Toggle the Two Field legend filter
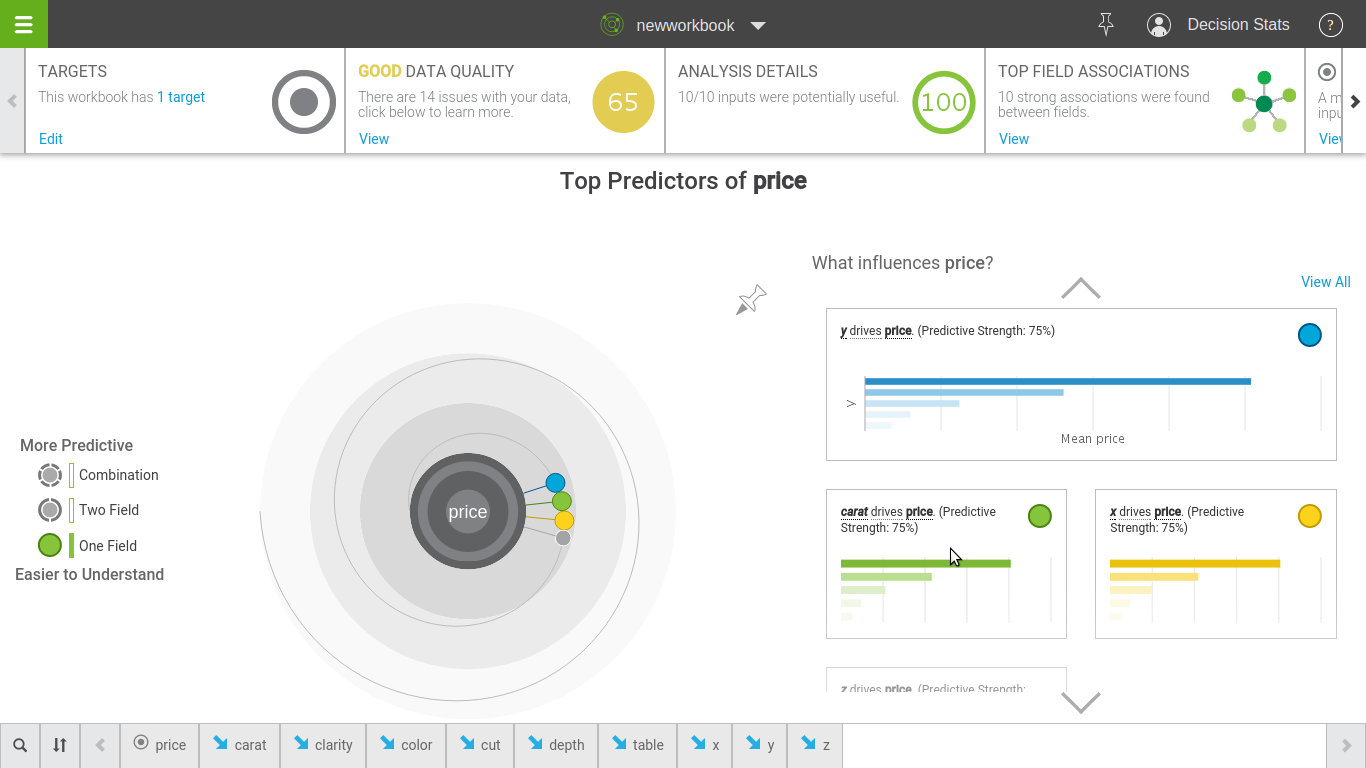Screen dimensions: 1366x768 click(x=50, y=510)
